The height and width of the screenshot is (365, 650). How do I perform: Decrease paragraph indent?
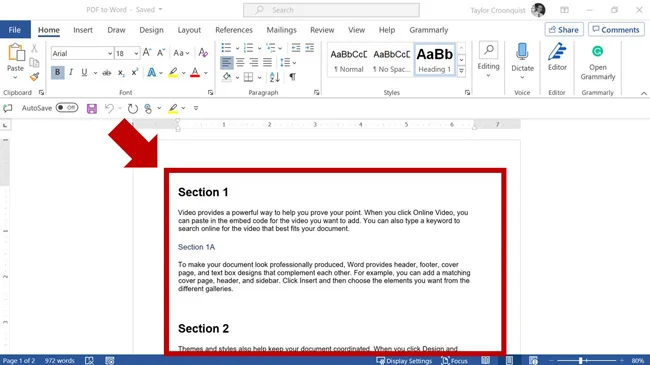point(296,48)
